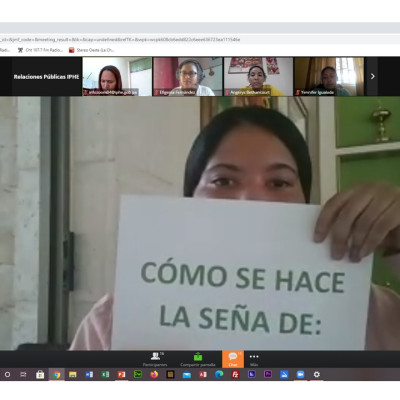Select Angerys Bethancourt video thumbnail
Image resolution: width=400 pixels, height=400 pixels.
[258, 77]
